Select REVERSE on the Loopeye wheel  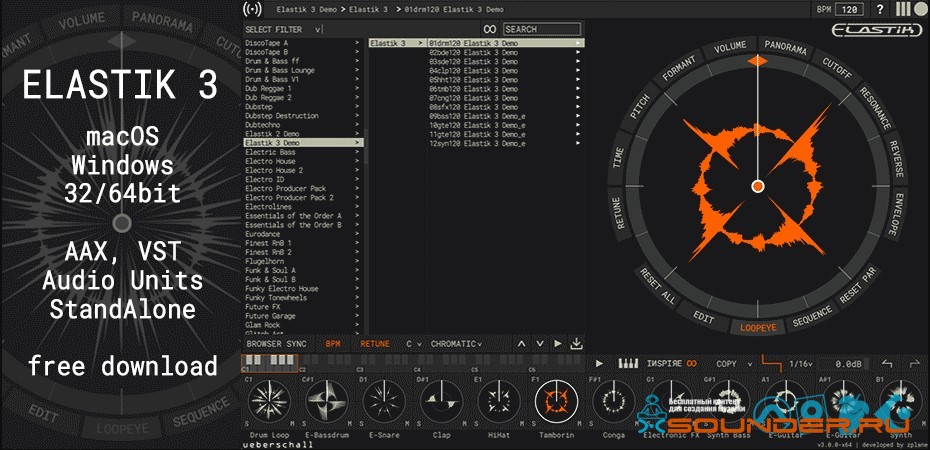pos(897,159)
